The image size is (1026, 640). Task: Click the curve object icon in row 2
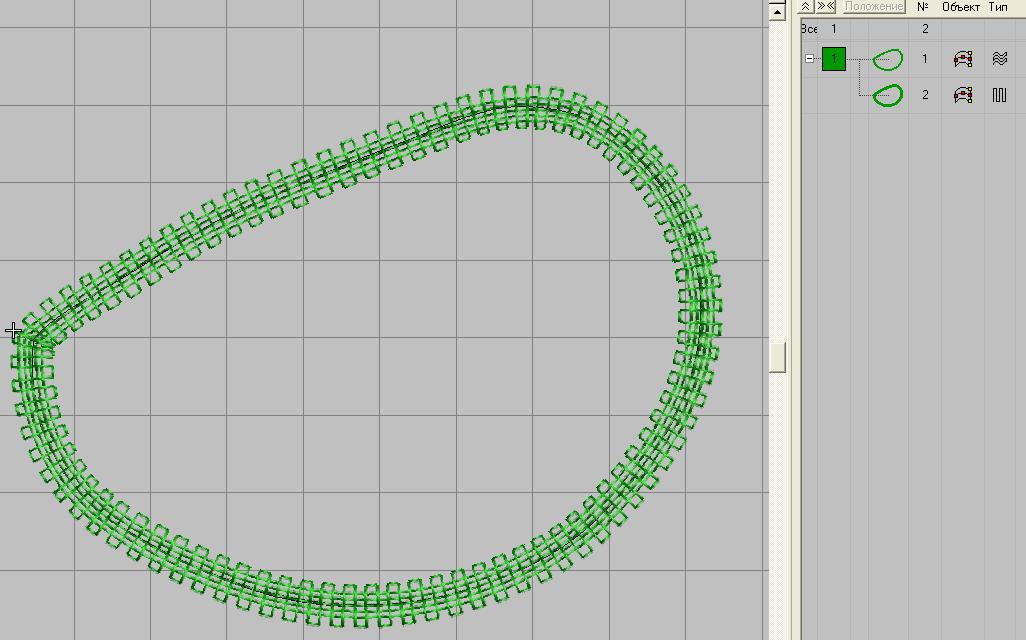coord(963,95)
